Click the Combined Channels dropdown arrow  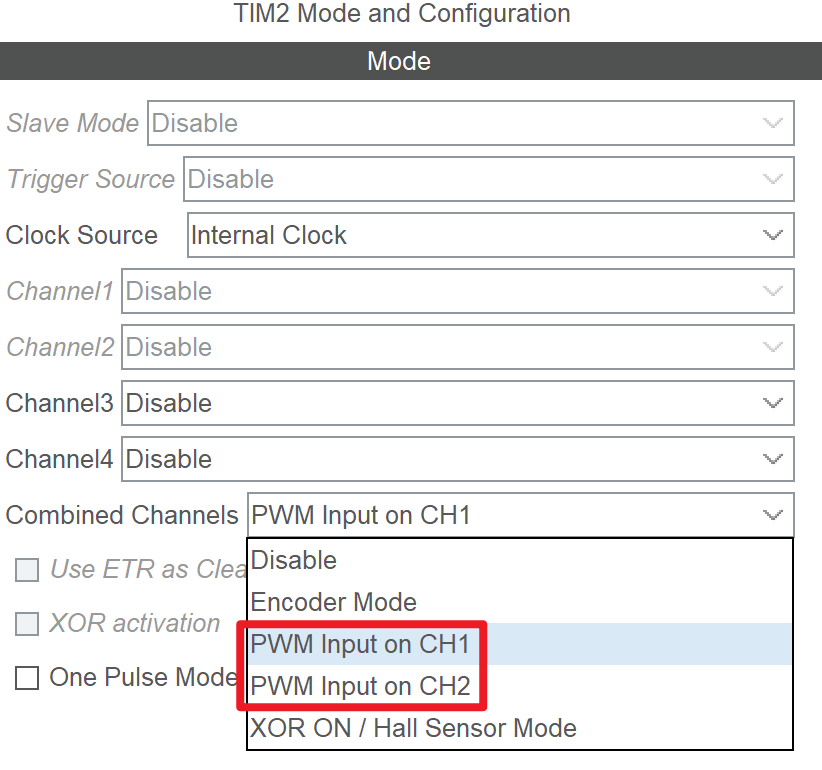point(772,515)
